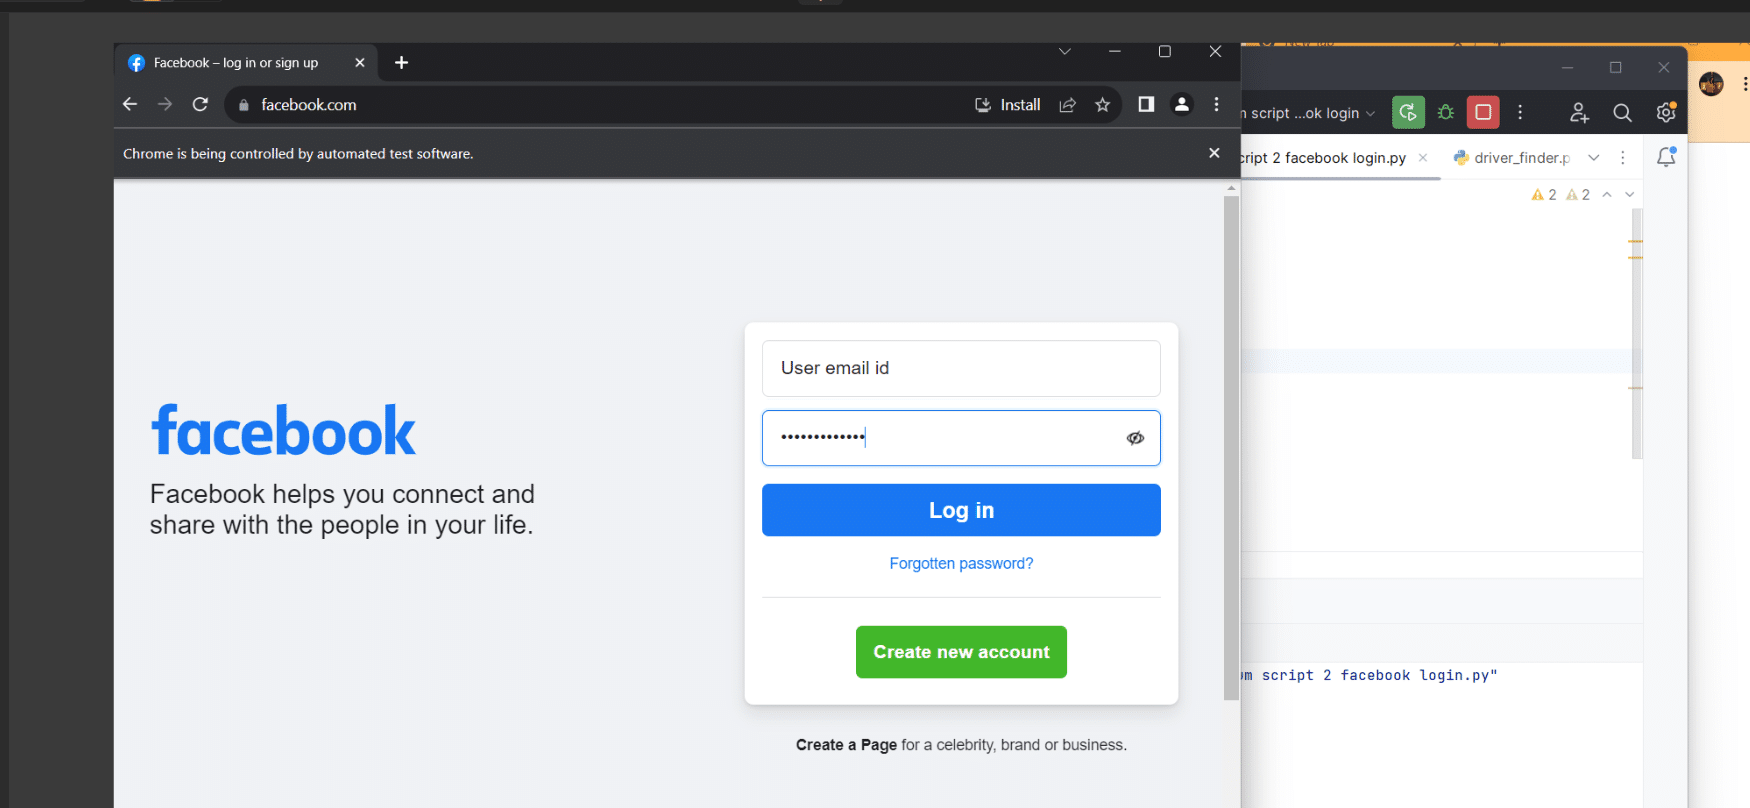This screenshot has height=808, width=1750.
Task: Click the blue Log in button
Action: click(961, 510)
